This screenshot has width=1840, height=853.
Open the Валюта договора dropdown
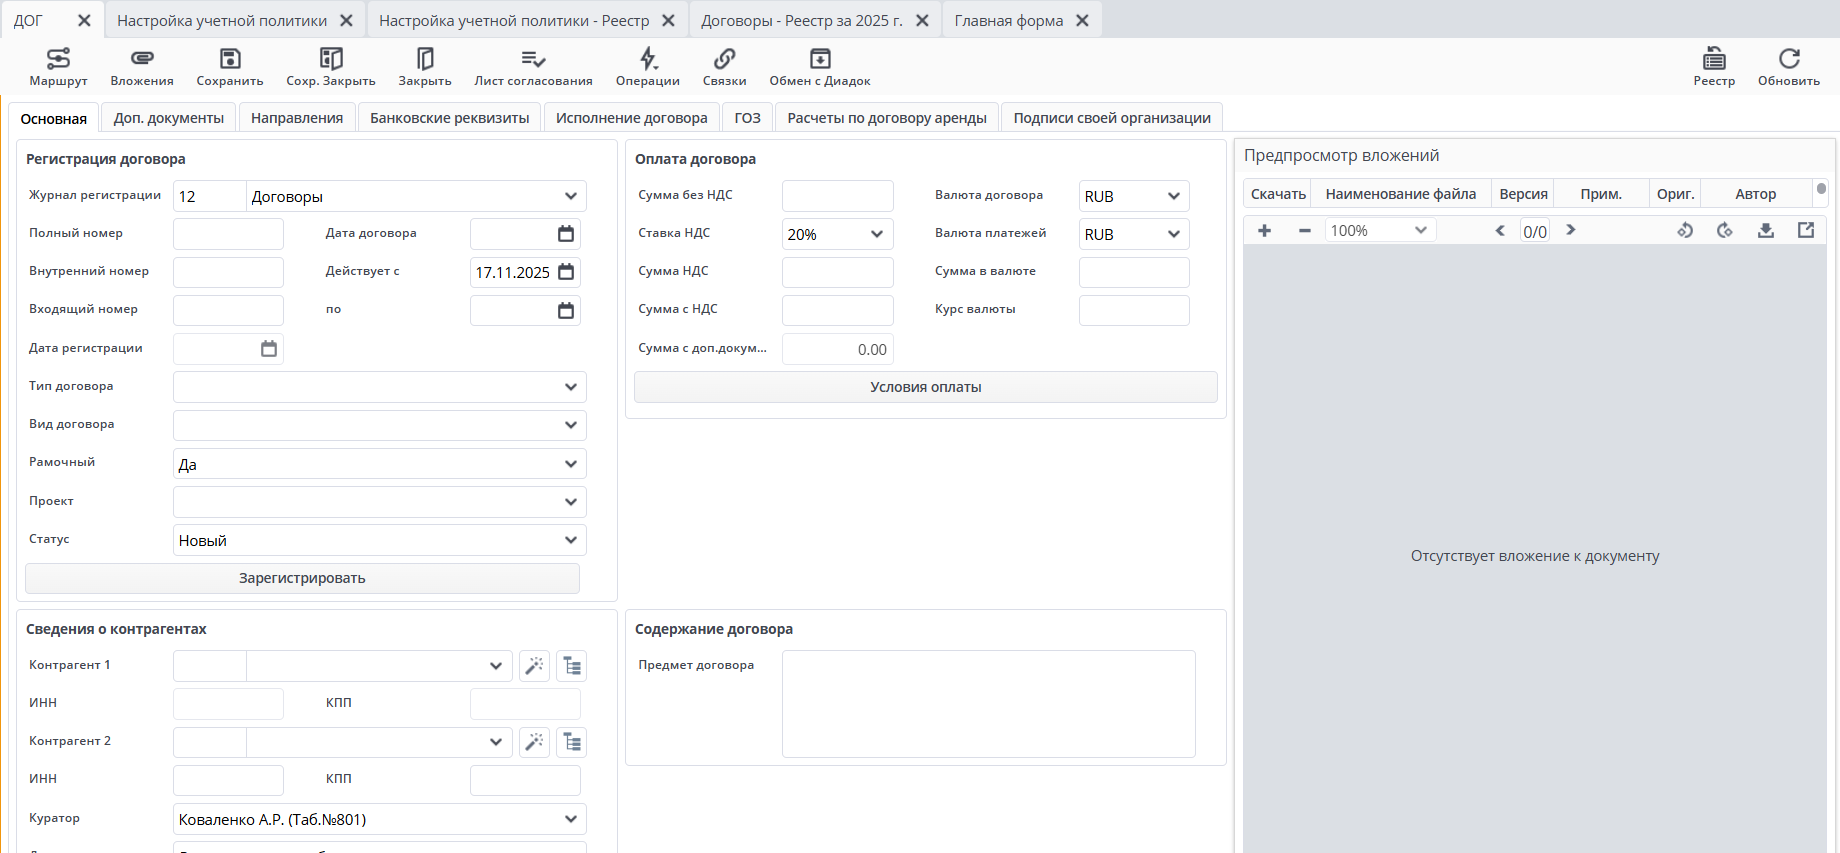[1173, 196]
